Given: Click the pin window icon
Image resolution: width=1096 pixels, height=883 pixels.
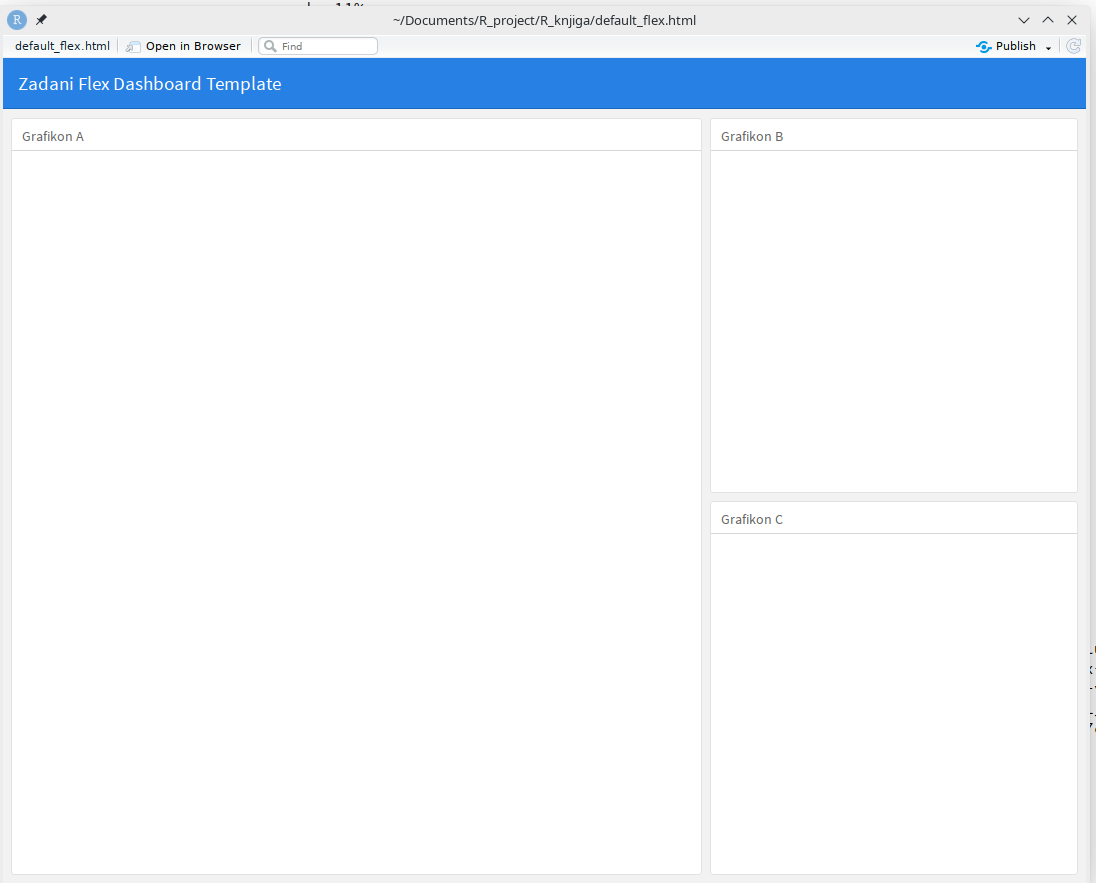Looking at the screenshot, I should (41, 20).
